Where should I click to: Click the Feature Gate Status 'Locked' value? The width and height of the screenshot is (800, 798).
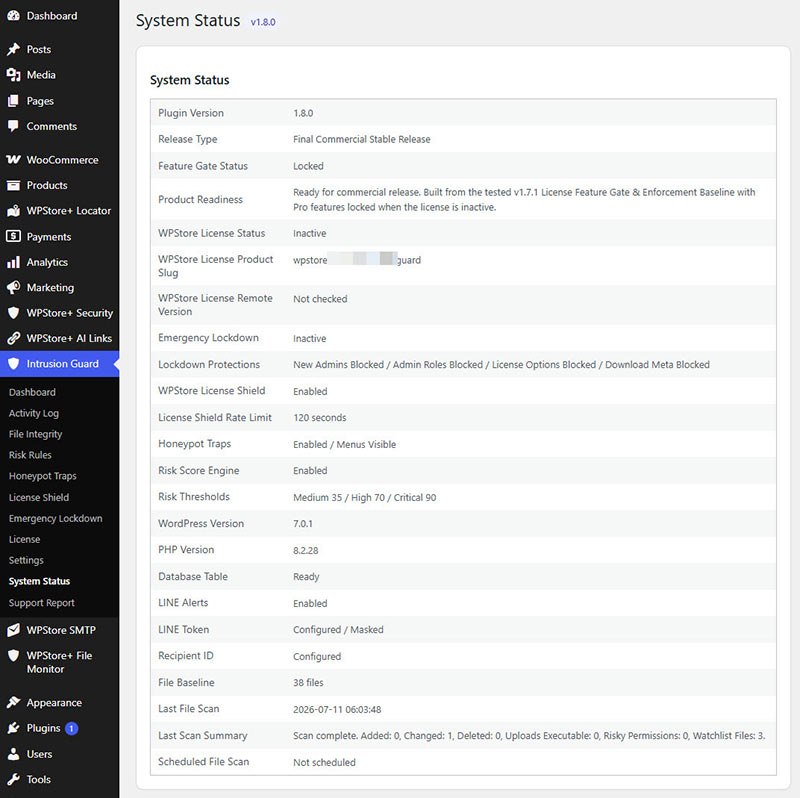[308, 166]
